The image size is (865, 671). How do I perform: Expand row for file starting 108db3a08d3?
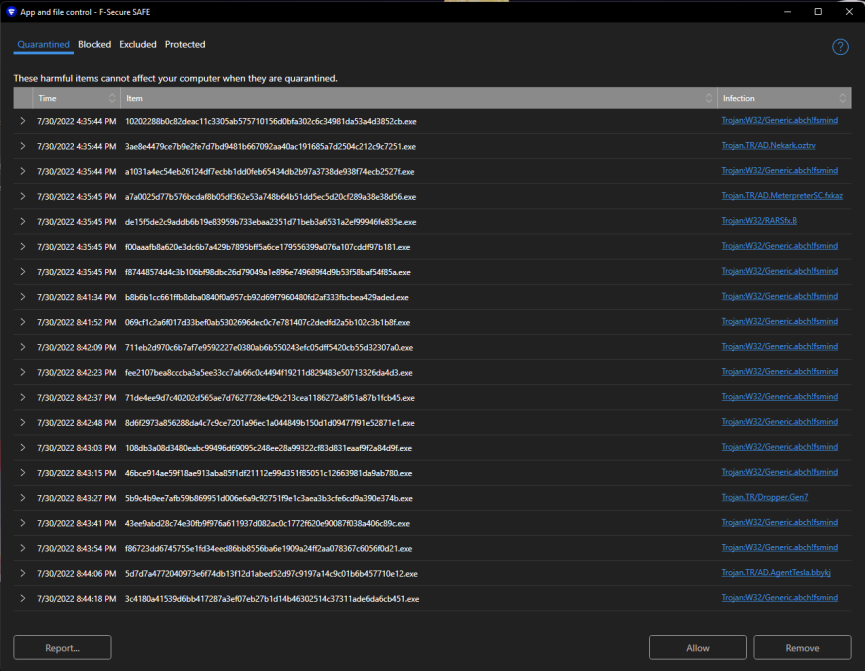(x=23, y=448)
